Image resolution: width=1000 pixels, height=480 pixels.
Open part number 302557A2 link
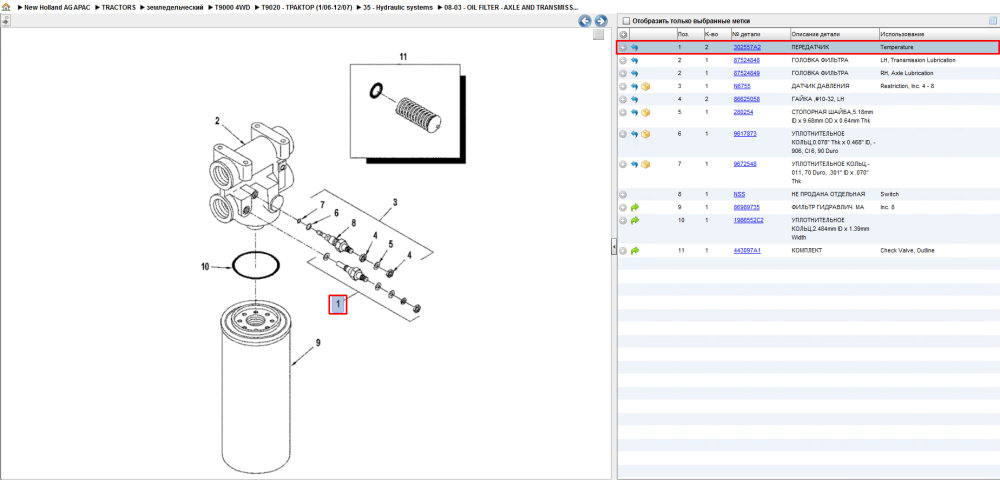click(747, 47)
